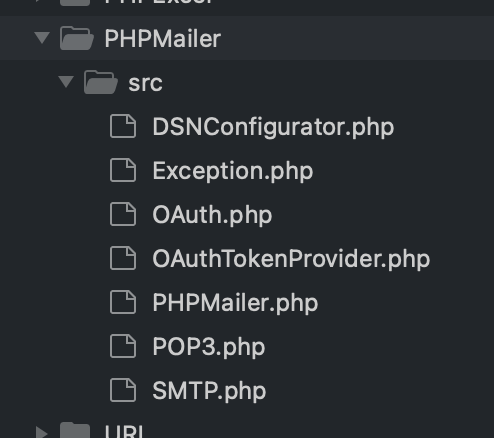The height and width of the screenshot is (438, 494).
Task: Select the src folder label
Action: click(145, 83)
